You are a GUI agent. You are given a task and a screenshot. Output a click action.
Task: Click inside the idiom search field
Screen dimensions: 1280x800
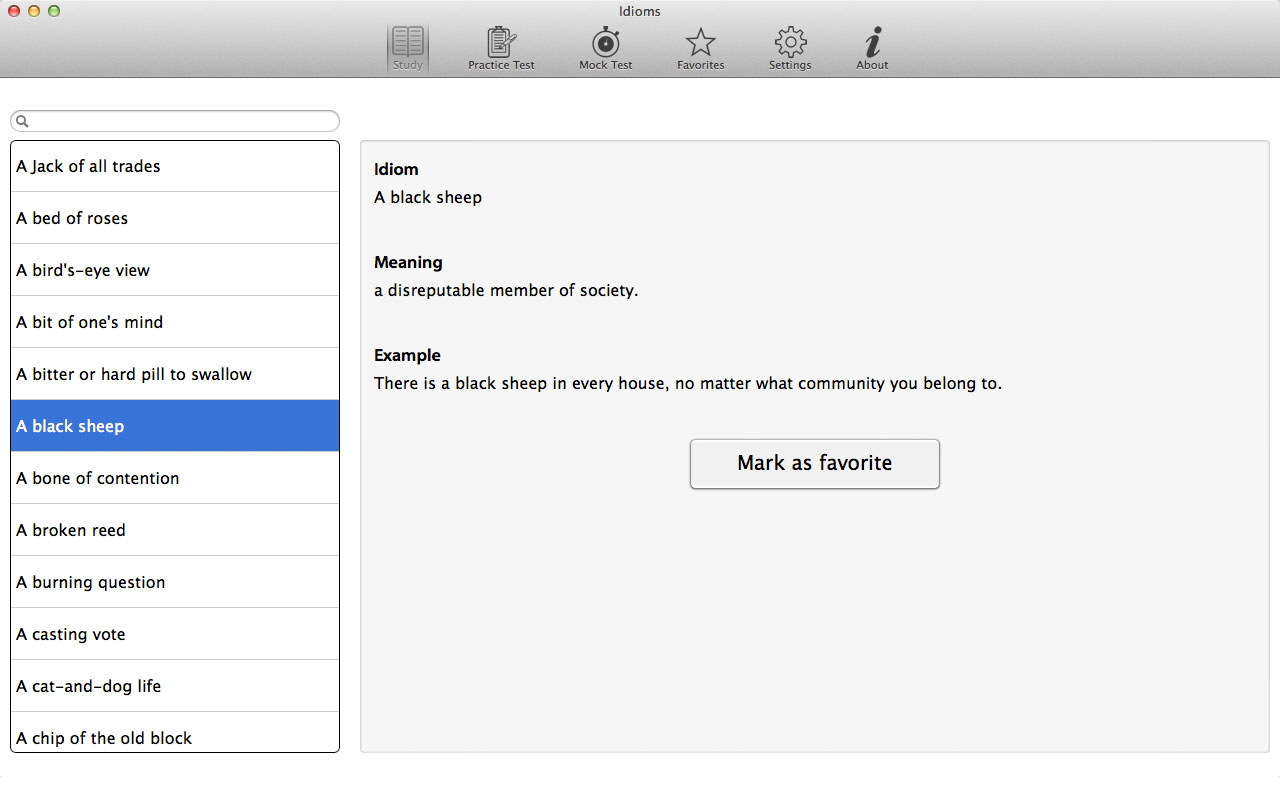tap(180, 121)
